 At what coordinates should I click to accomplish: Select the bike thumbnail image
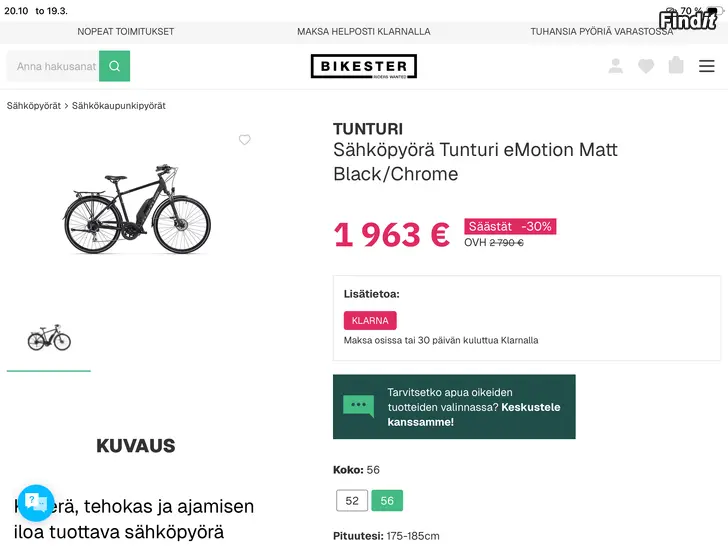pos(49,338)
